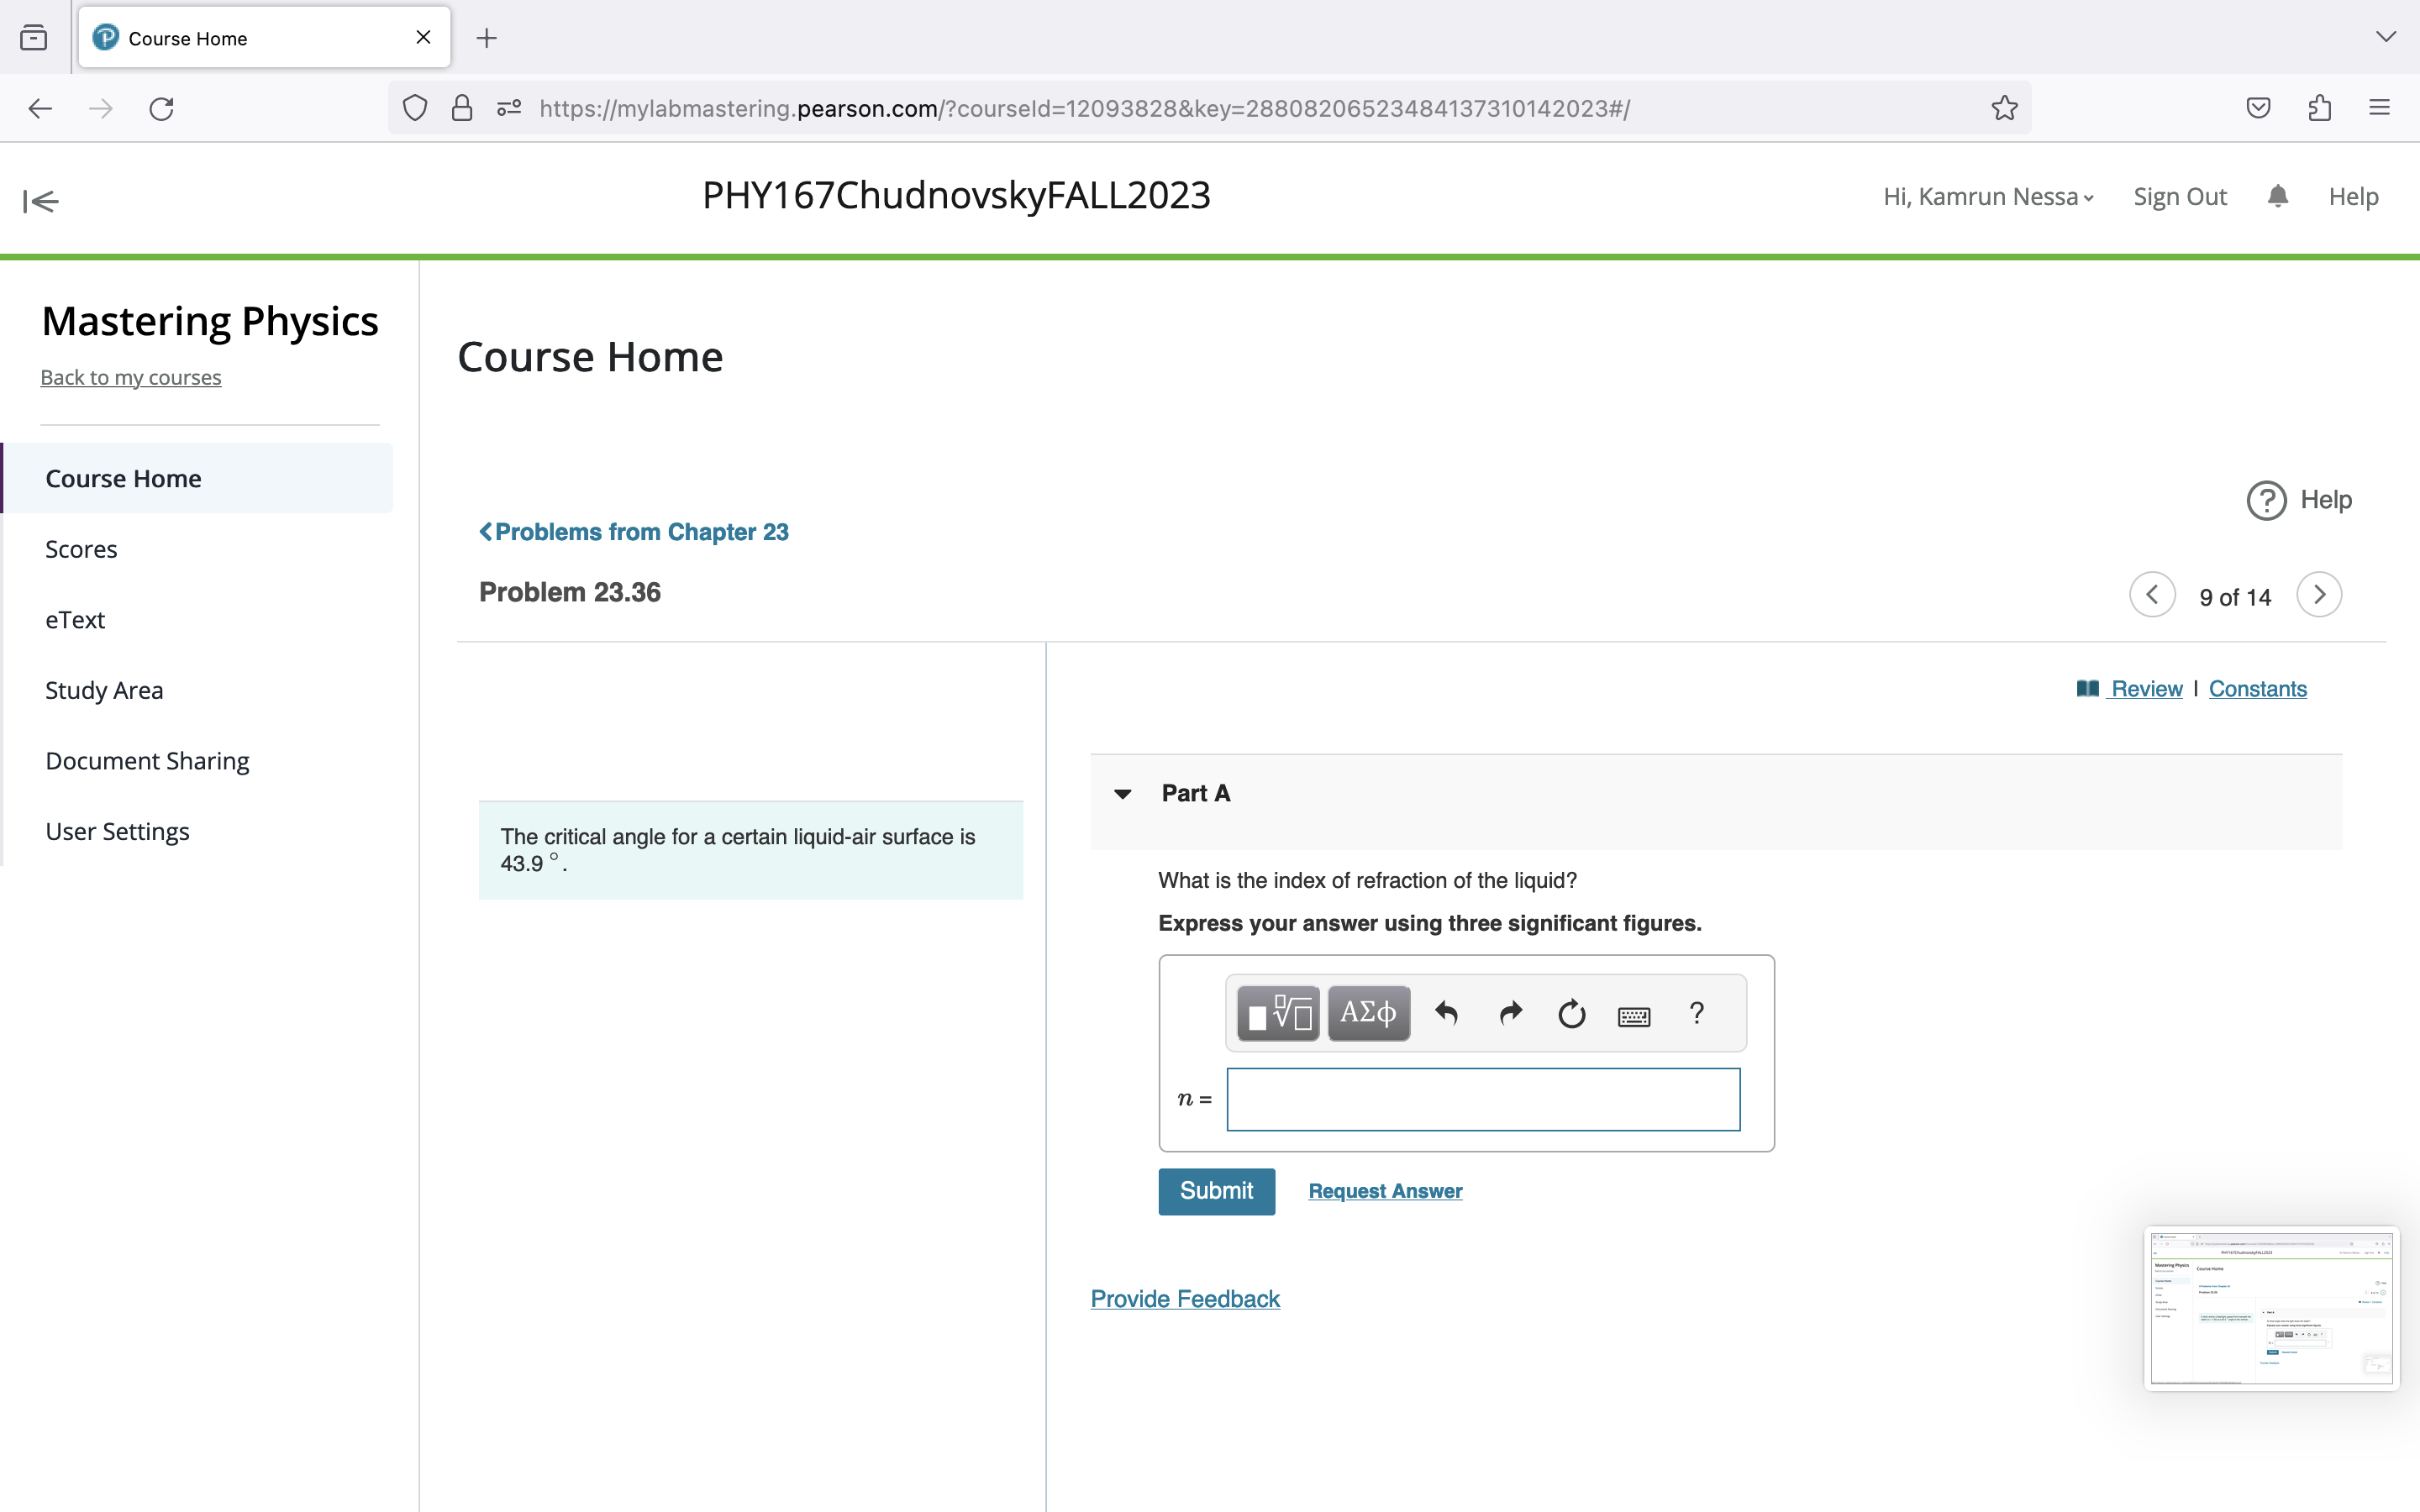Click the circular Help question icon
Viewport: 2420px width, 1512px height.
tap(2267, 500)
